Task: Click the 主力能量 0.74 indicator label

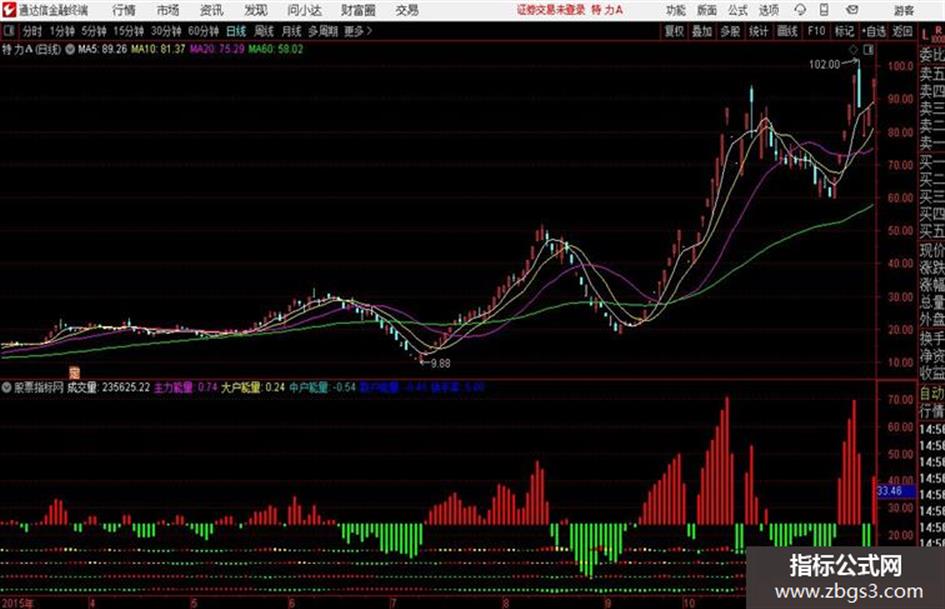Action: (x=186, y=387)
